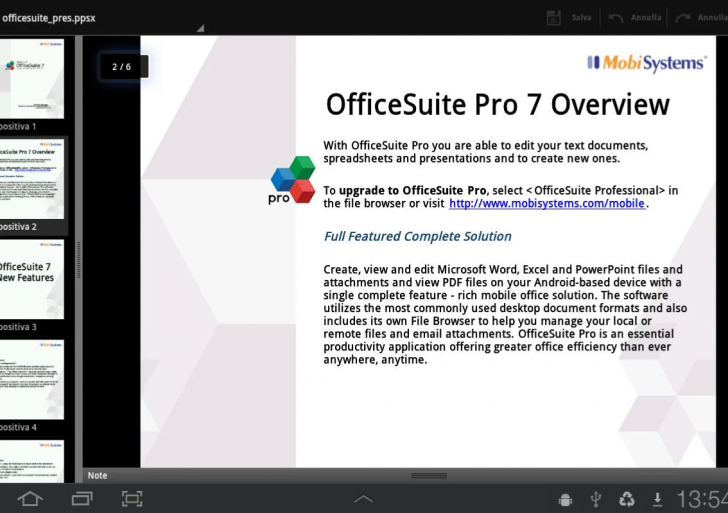
Task: Click the 2 / 6 slide counter
Action: pyautogui.click(x=122, y=66)
